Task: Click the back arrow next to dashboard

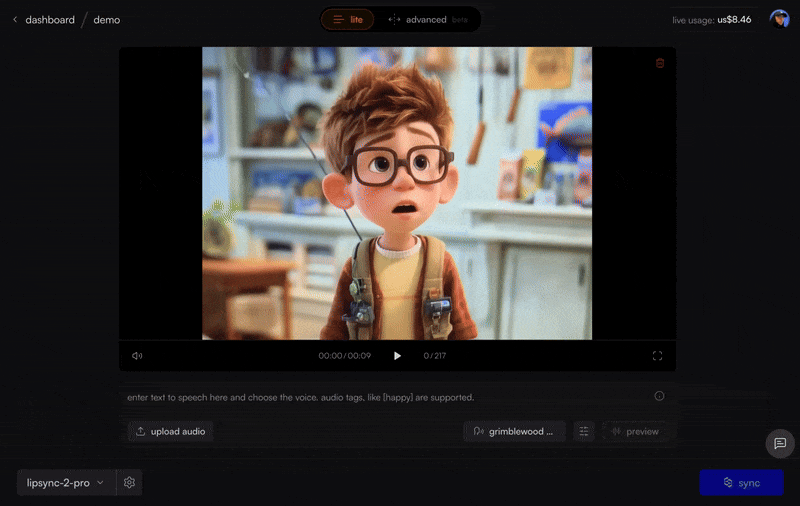Action: click(x=15, y=20)
